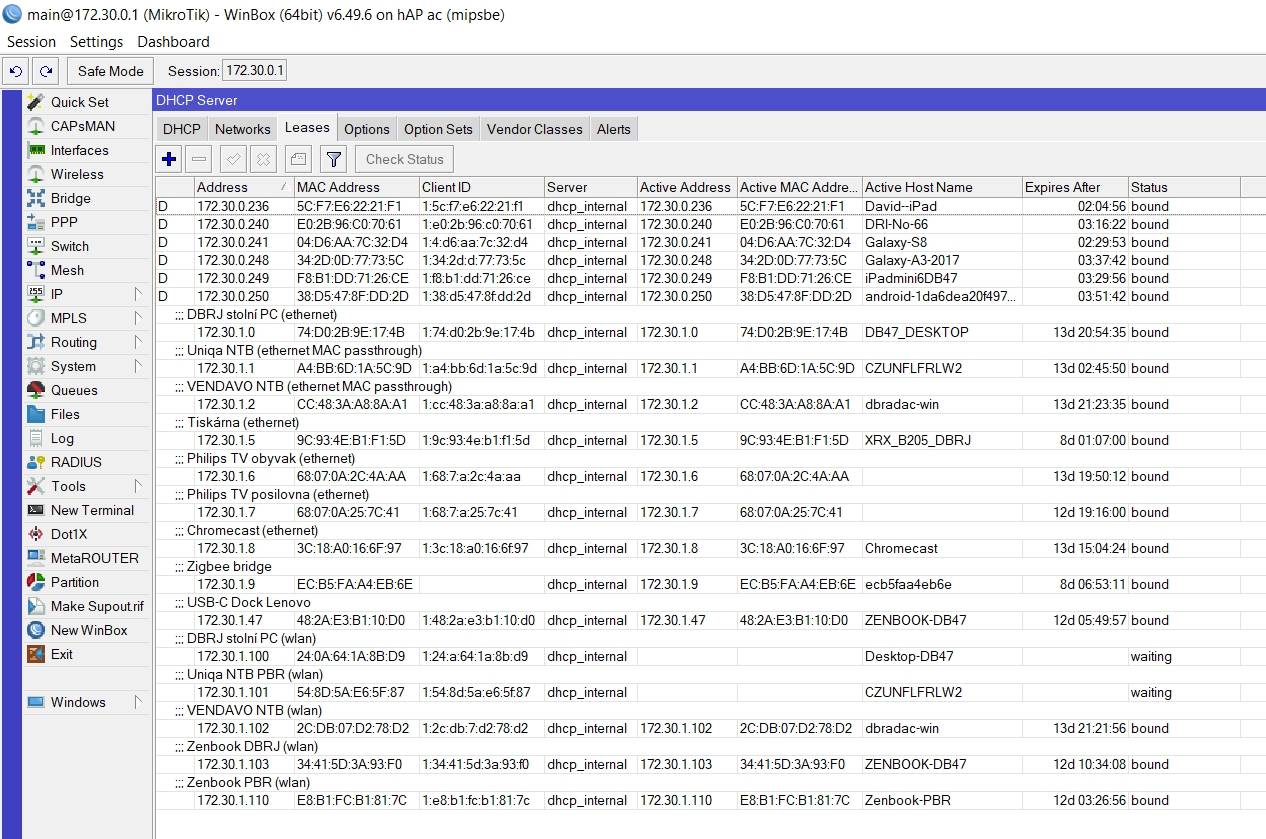The height and width of the screenshot is (839, 1266).
Task: Open Switch settings icon
Action: [x=36, y=246]
